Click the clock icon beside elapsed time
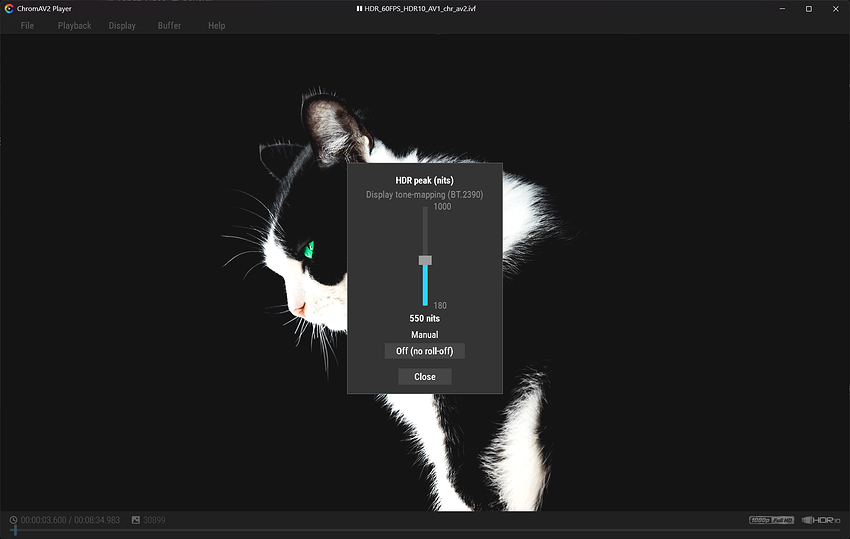Screen dimensions: 850x539 click(13, 520)
